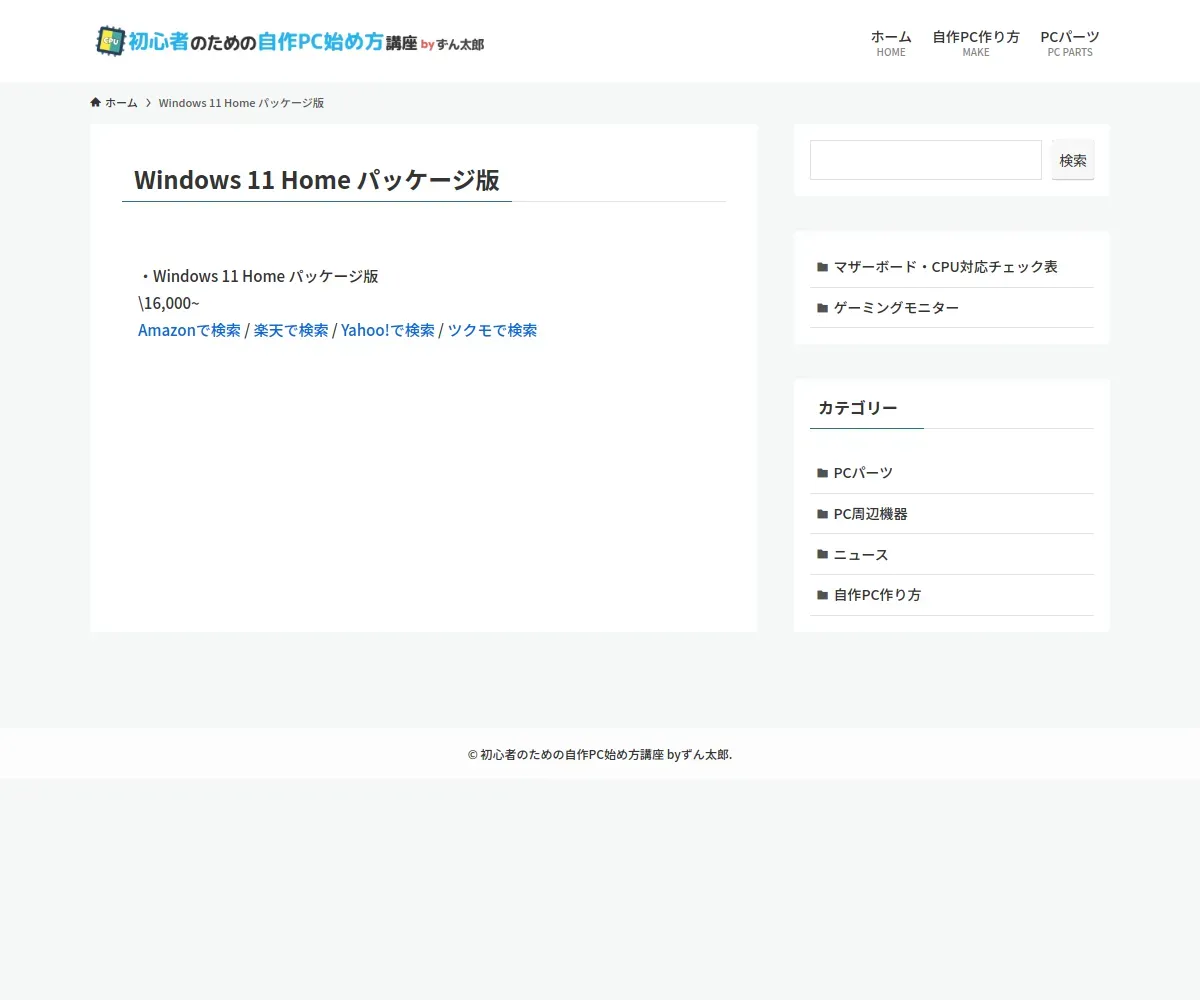Click the Windows 11 Home パッケージ版 page heading
Image resolution: width=1200 pixels, height=1000 pixels.
coord(317,180)
